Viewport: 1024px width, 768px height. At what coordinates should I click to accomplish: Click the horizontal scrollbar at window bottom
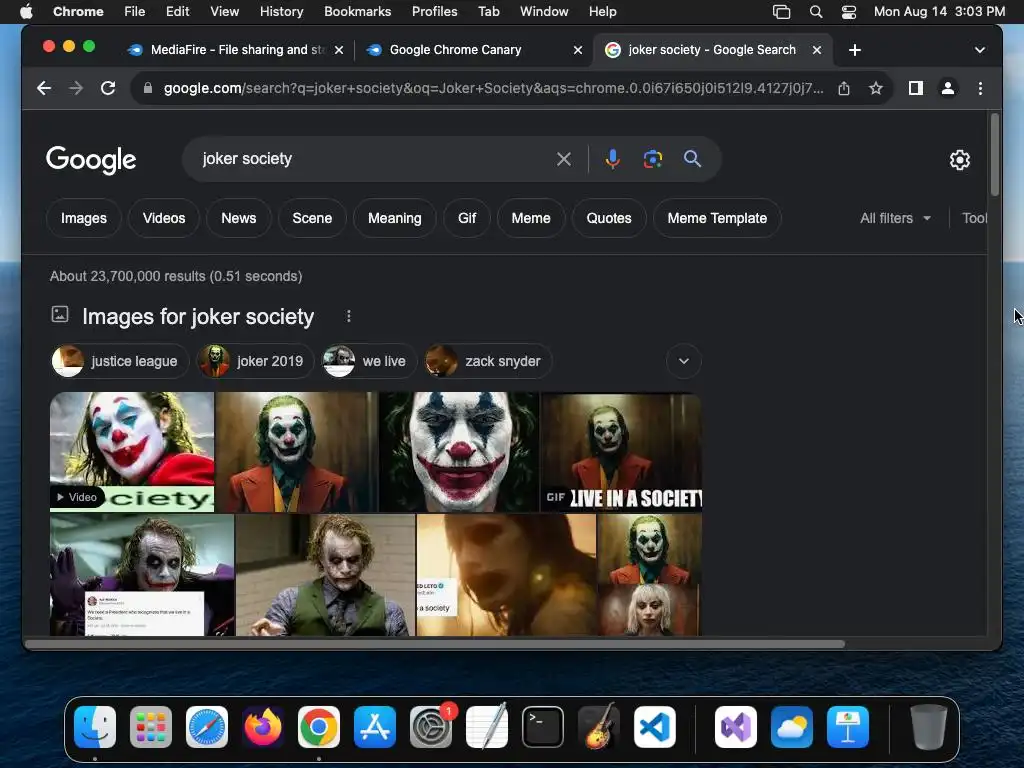point(434,645)
